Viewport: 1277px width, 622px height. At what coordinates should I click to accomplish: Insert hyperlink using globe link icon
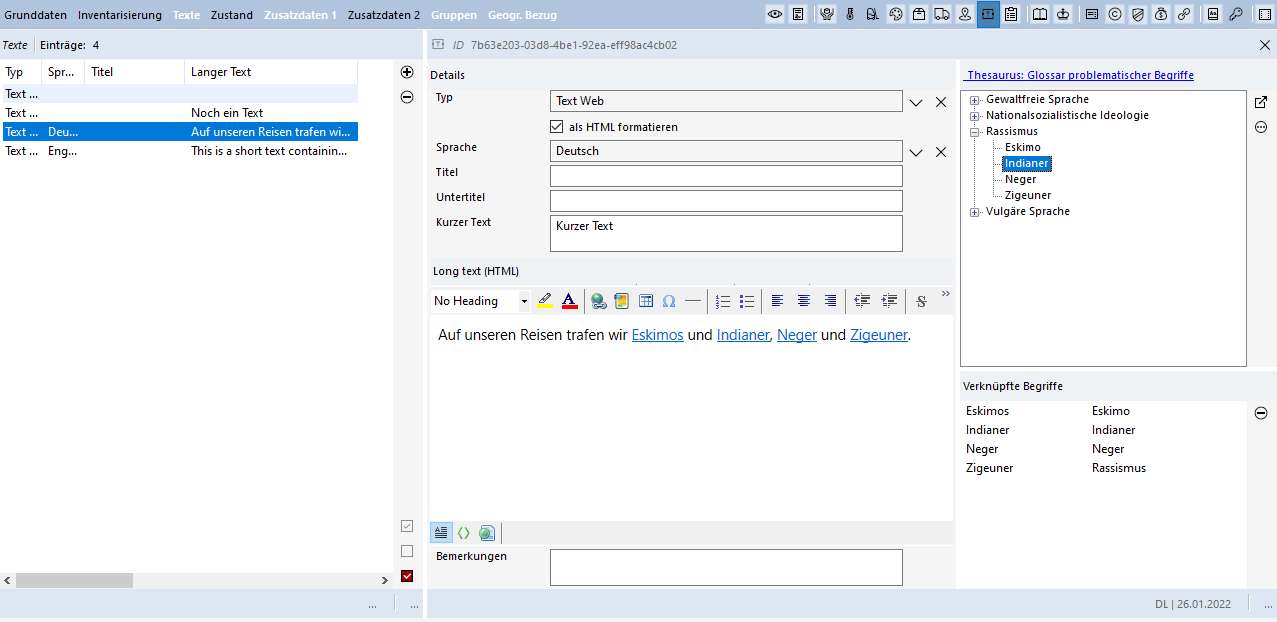[598, 301]
